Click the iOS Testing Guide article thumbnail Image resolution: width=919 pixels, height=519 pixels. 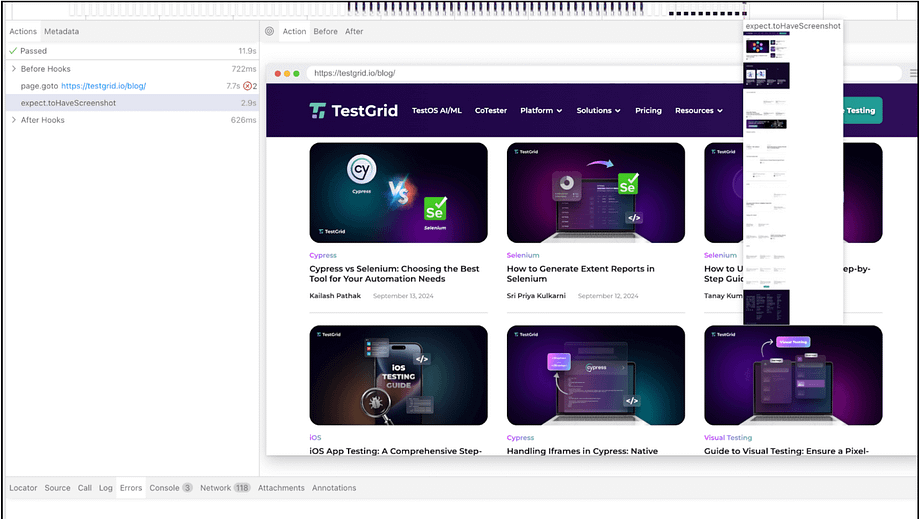click(399, 375)
